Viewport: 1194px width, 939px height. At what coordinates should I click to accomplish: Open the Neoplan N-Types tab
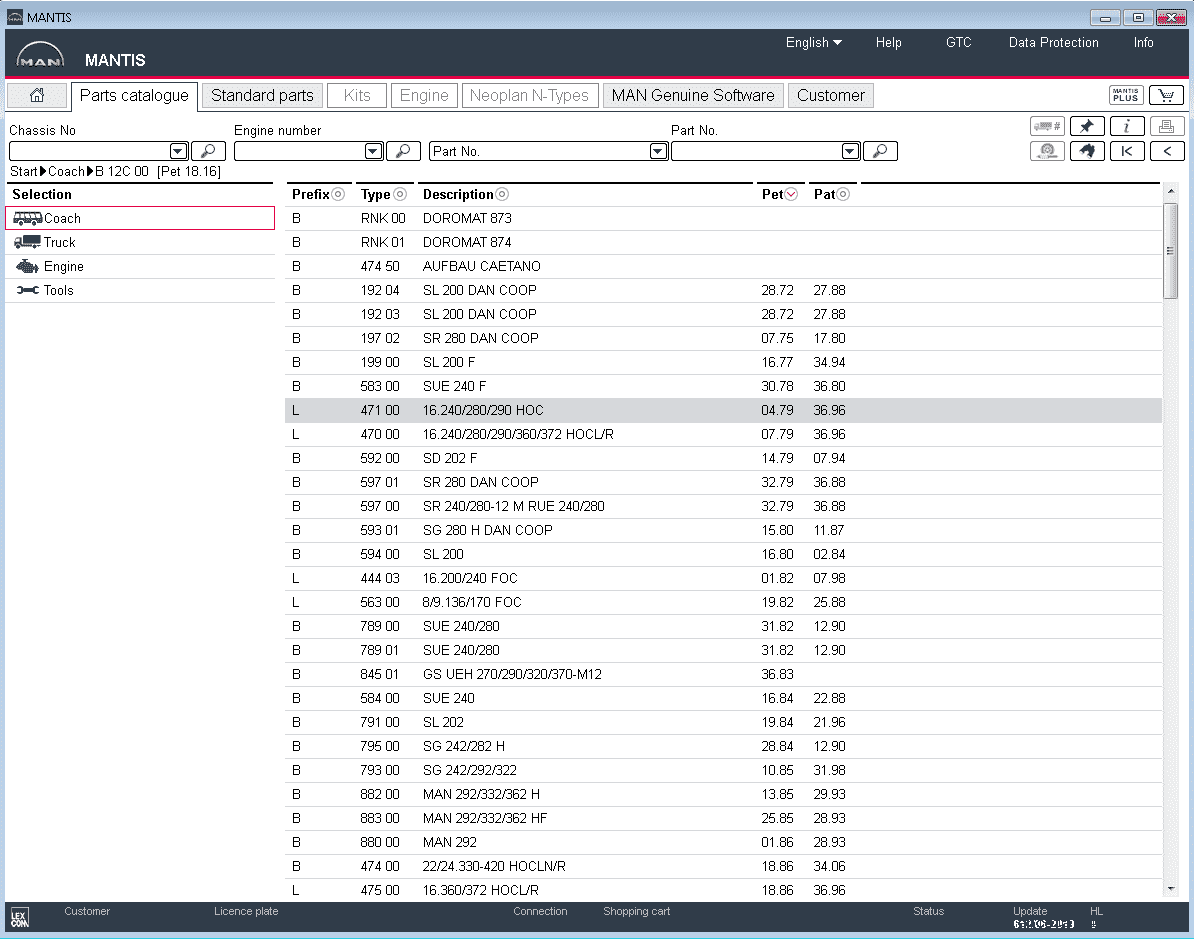pos(529,95)
